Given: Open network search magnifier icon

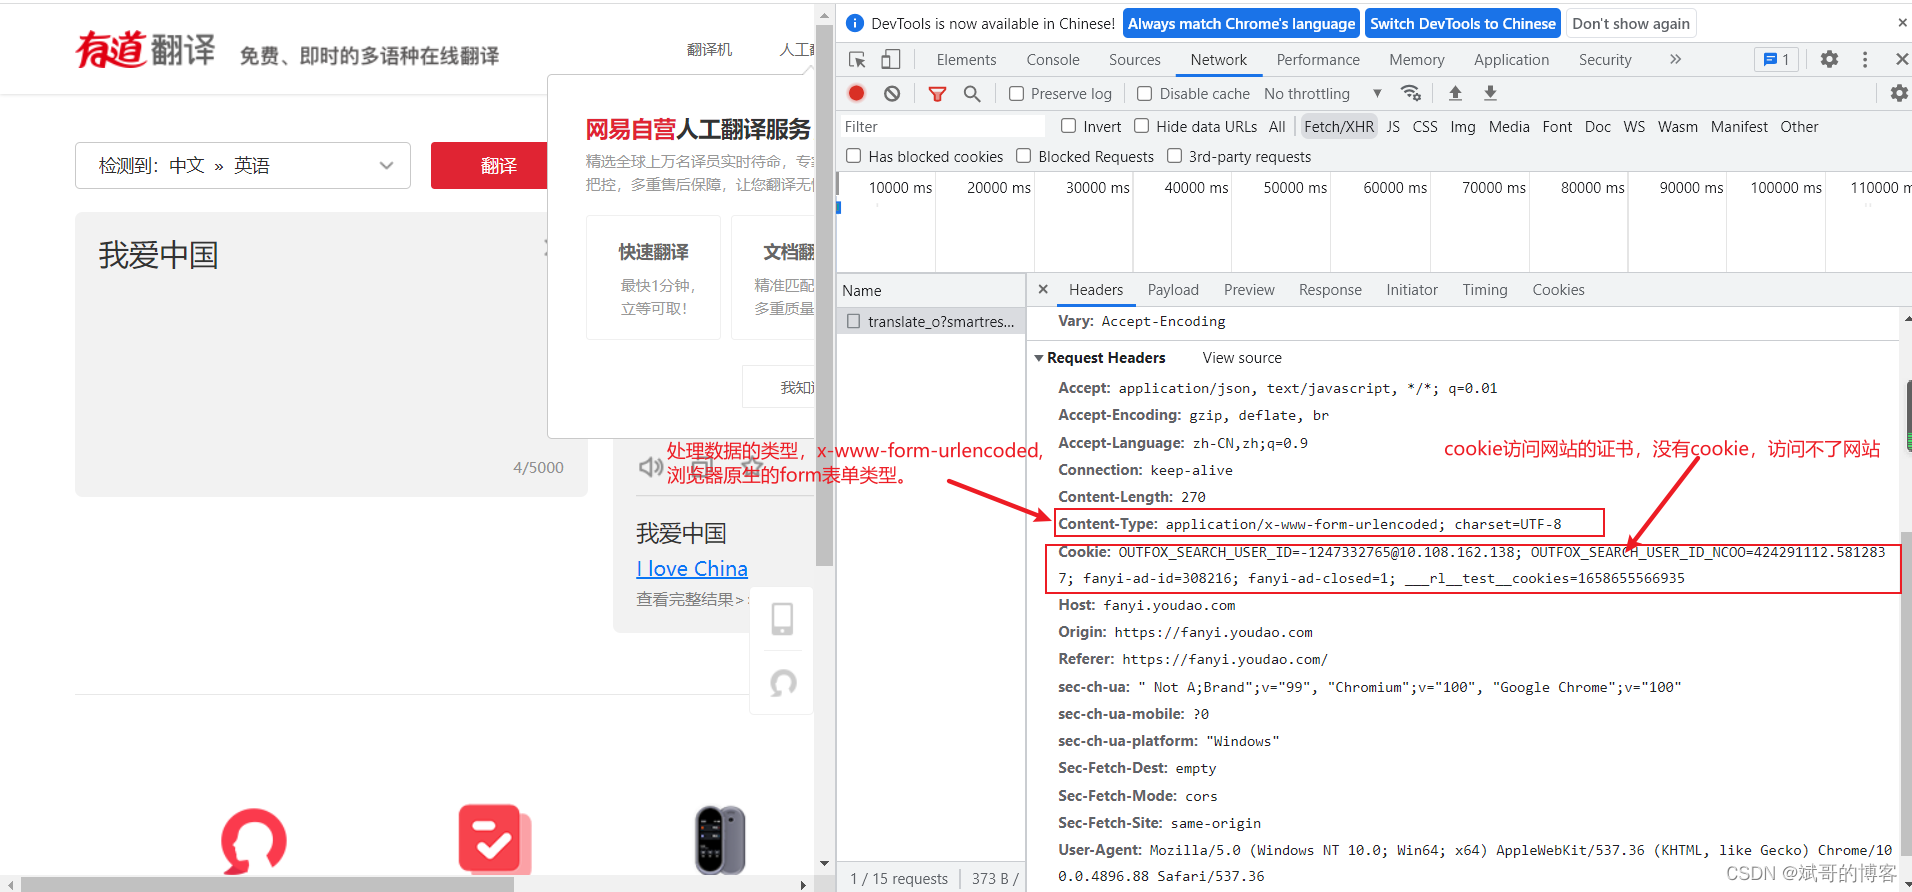Looking at the screenshot, I should 972,93.
